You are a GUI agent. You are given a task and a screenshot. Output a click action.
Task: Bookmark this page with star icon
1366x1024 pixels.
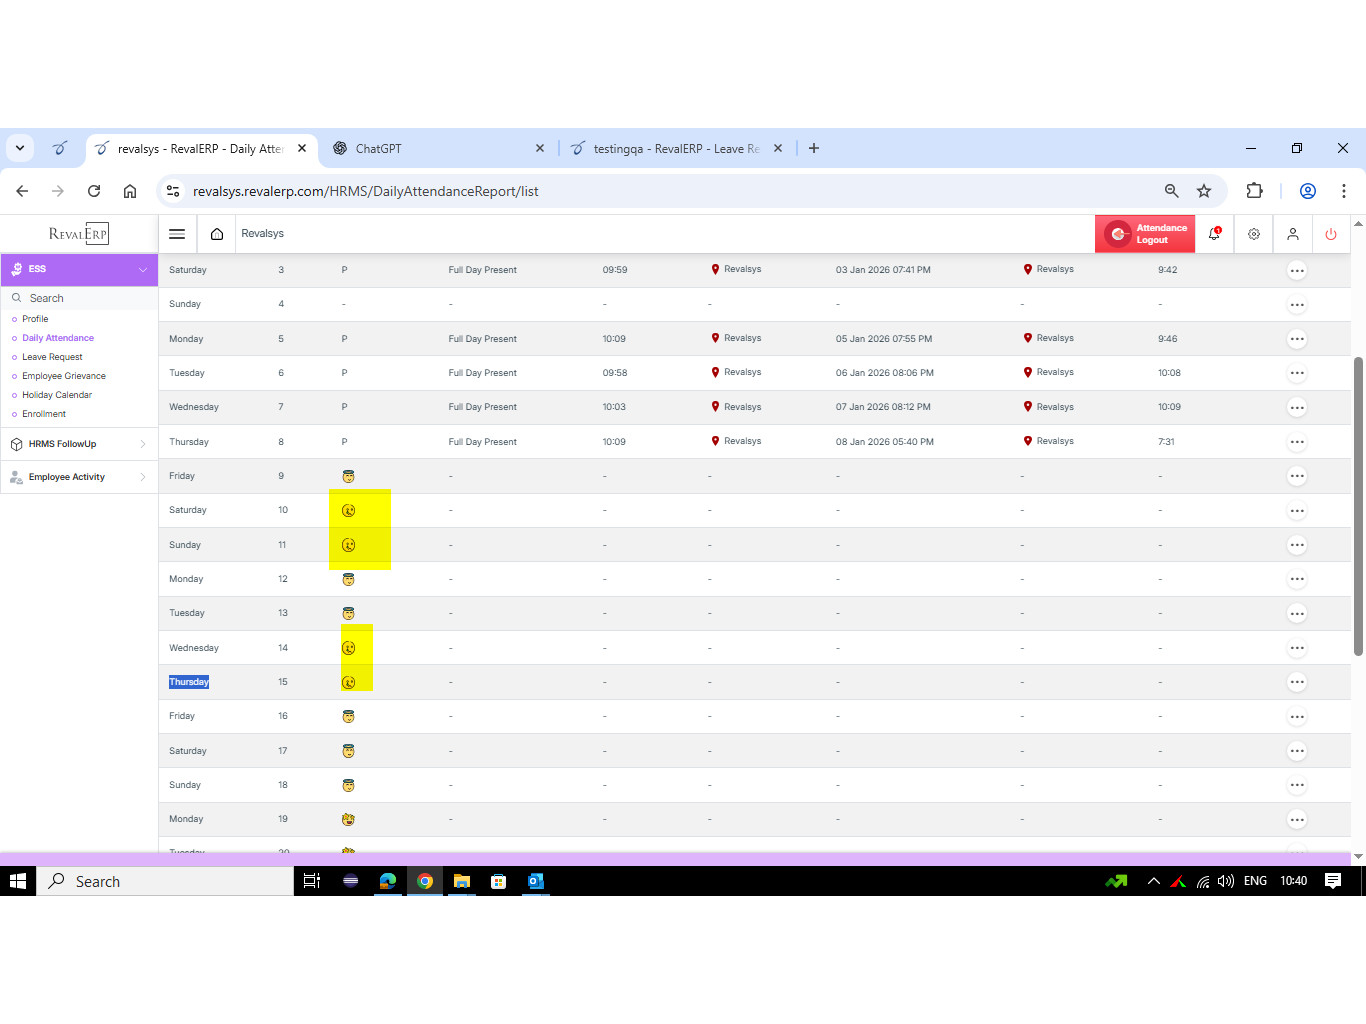pos(1204,191)
